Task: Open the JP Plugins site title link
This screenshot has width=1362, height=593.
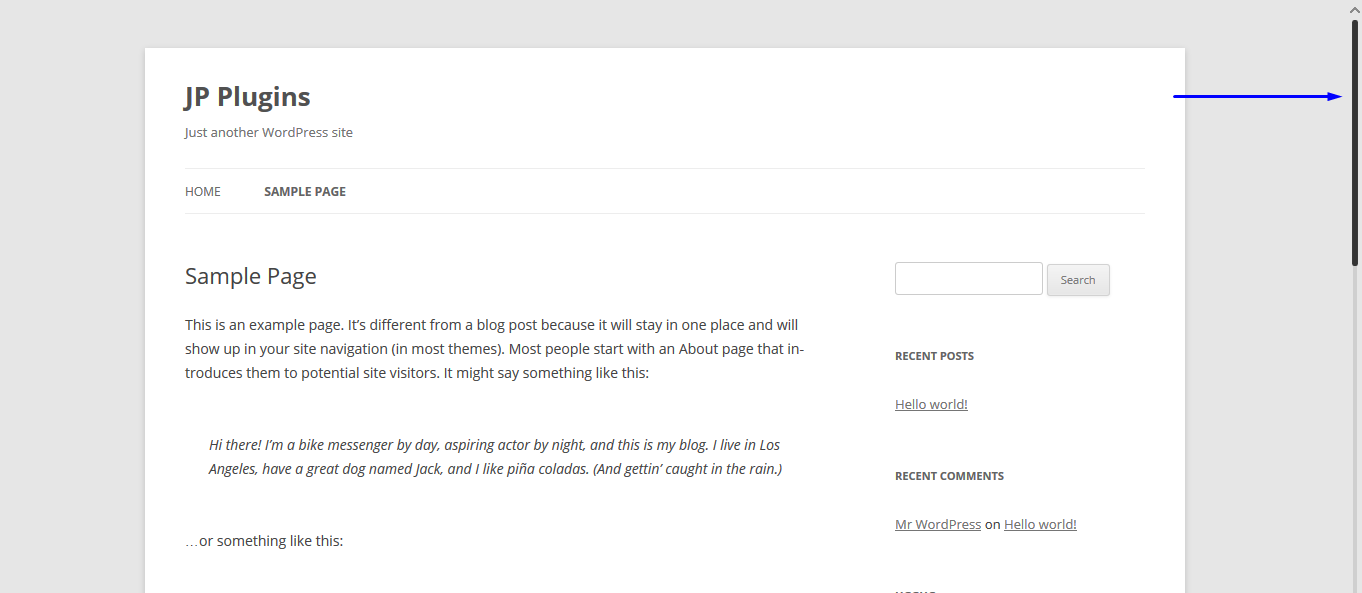Action: (x=247, y=97)
